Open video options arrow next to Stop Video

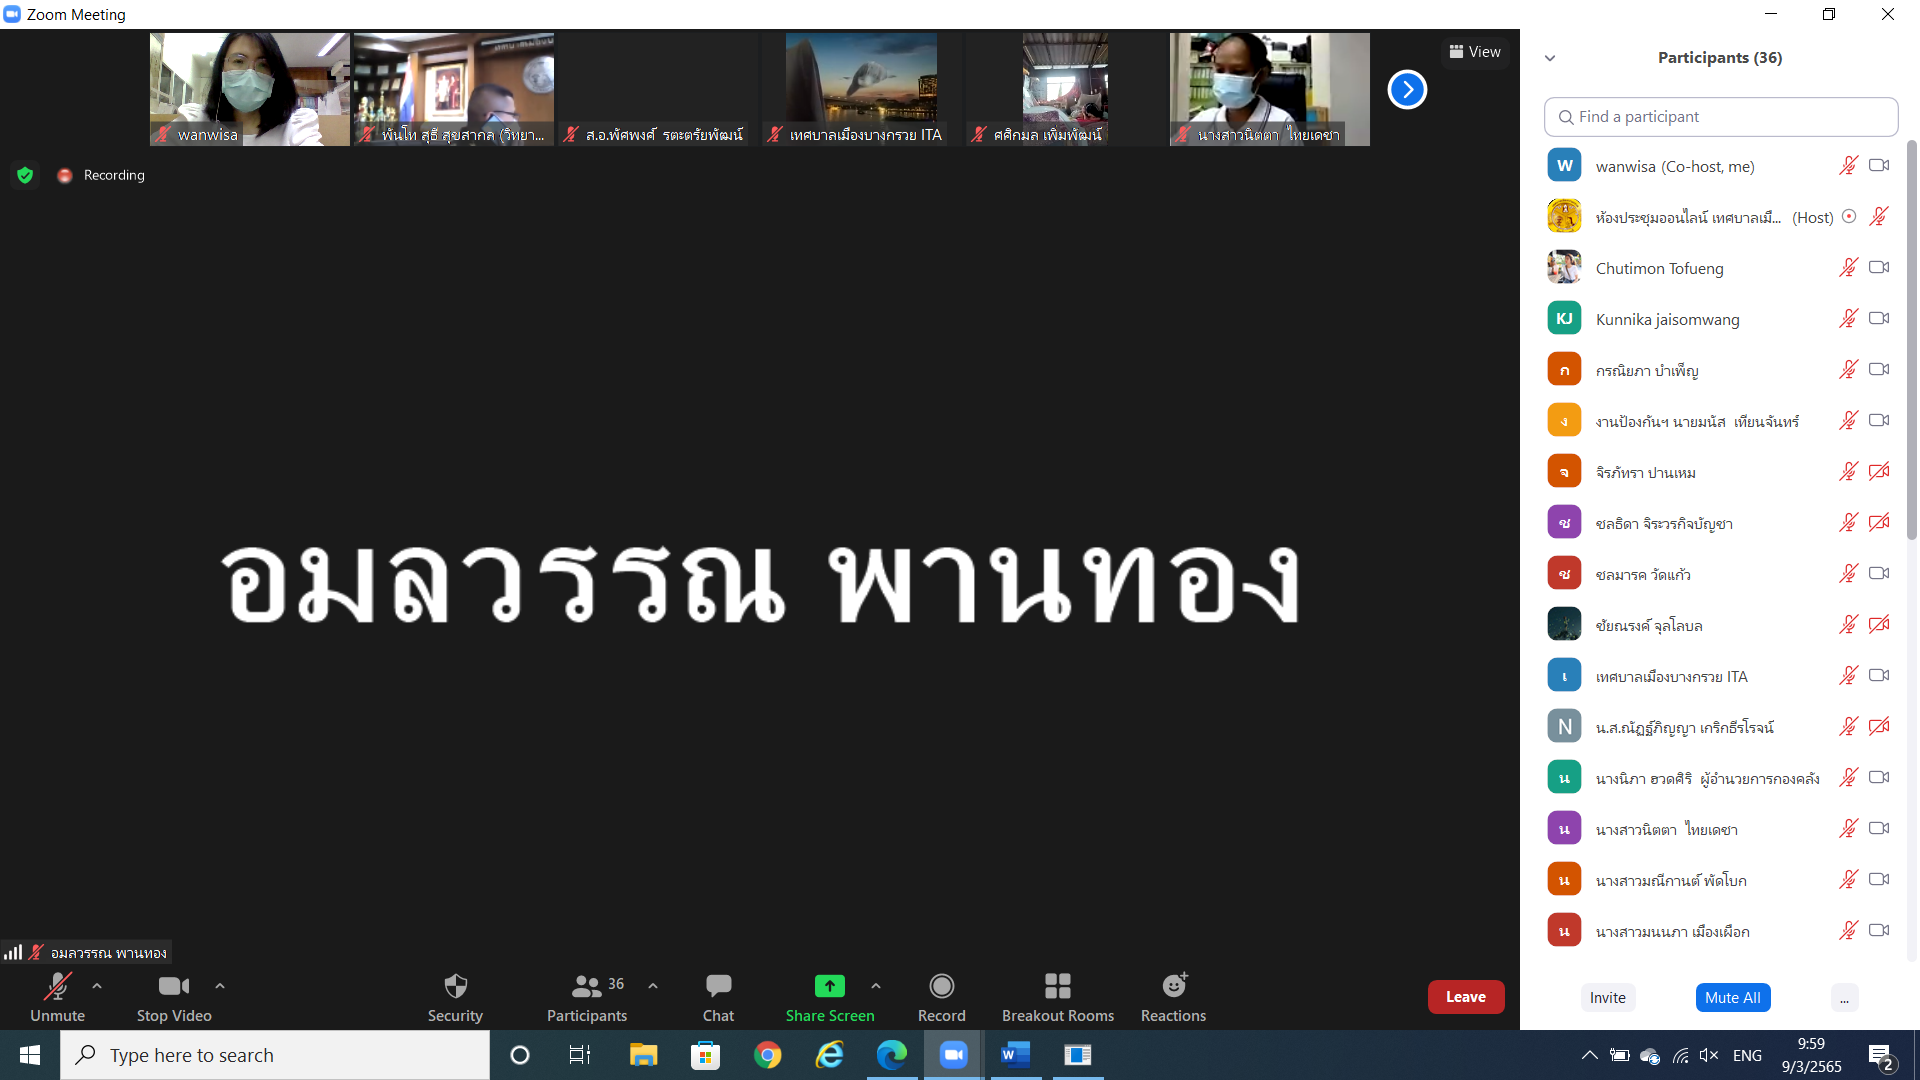coord(220,986)
